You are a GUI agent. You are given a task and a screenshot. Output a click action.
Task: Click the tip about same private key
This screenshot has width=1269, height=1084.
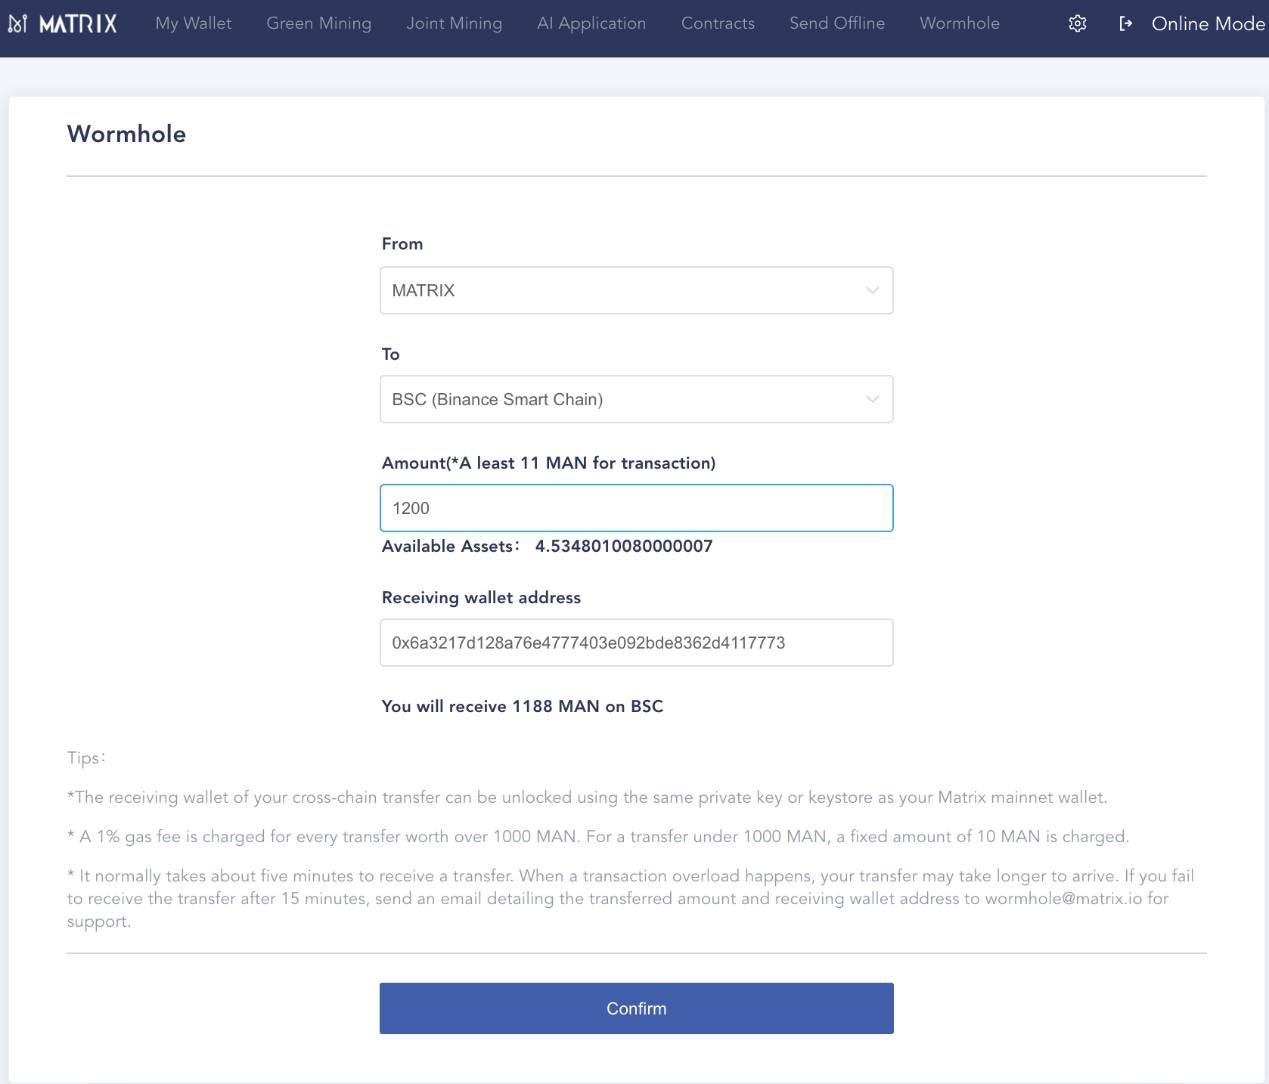588,797
